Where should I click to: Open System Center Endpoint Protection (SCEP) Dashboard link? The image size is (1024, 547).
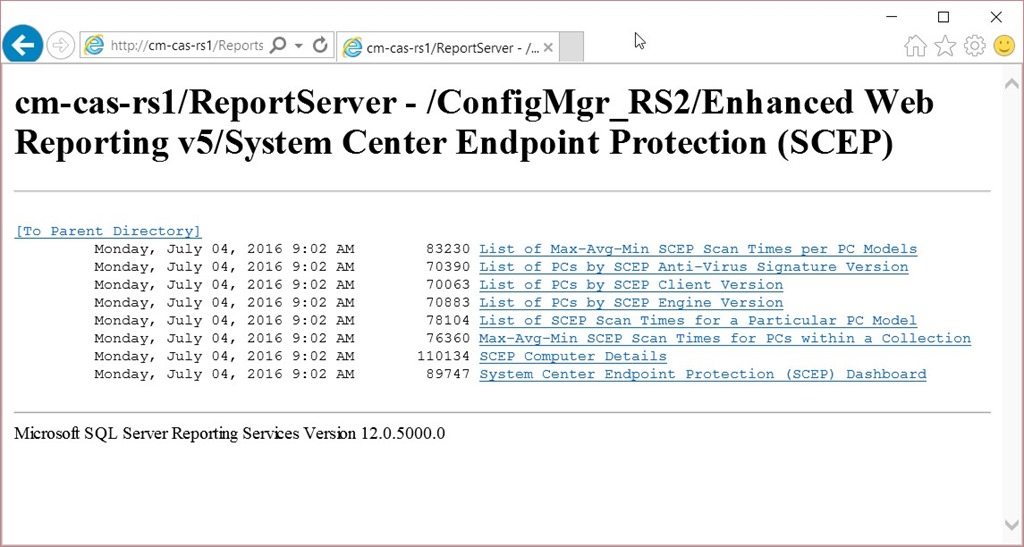tap(703, 374)
